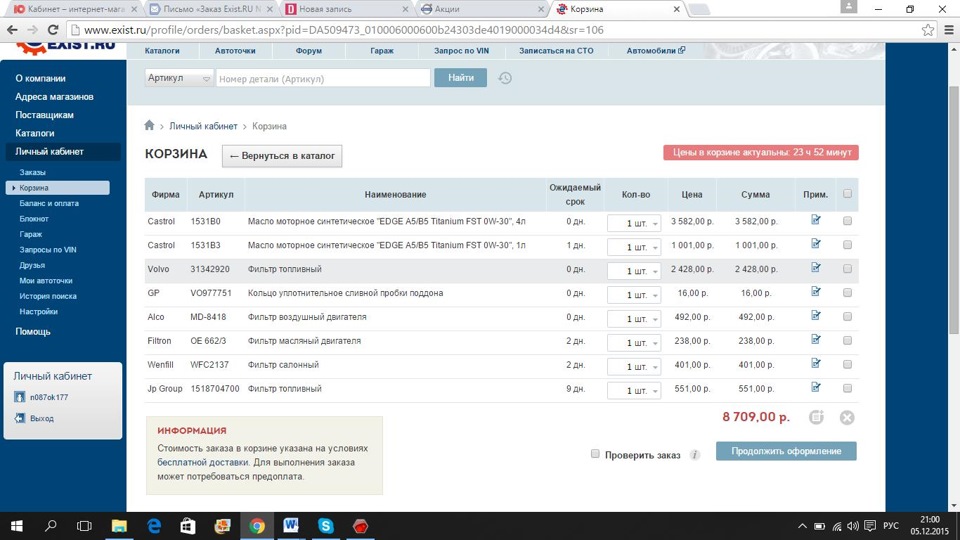The height and width of the screenshot is (540, 960).
Task: Toggle the select-all checkbox in table header
Action: (847, 193)
